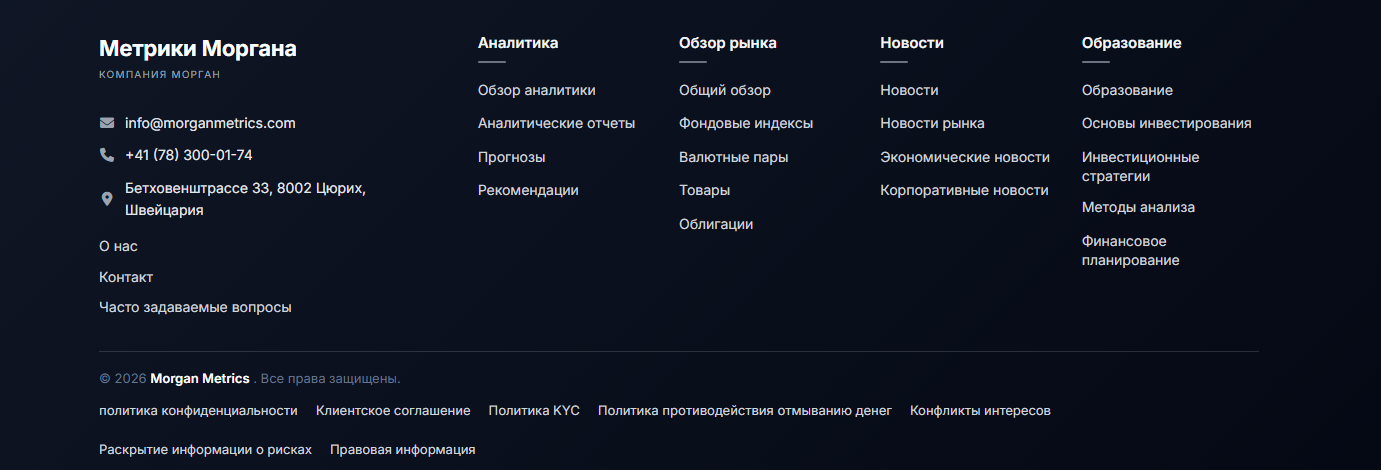Viewport: 1381px width, 470px height.
Task: Open Фондовые индексы link
Action: point(746,124)
